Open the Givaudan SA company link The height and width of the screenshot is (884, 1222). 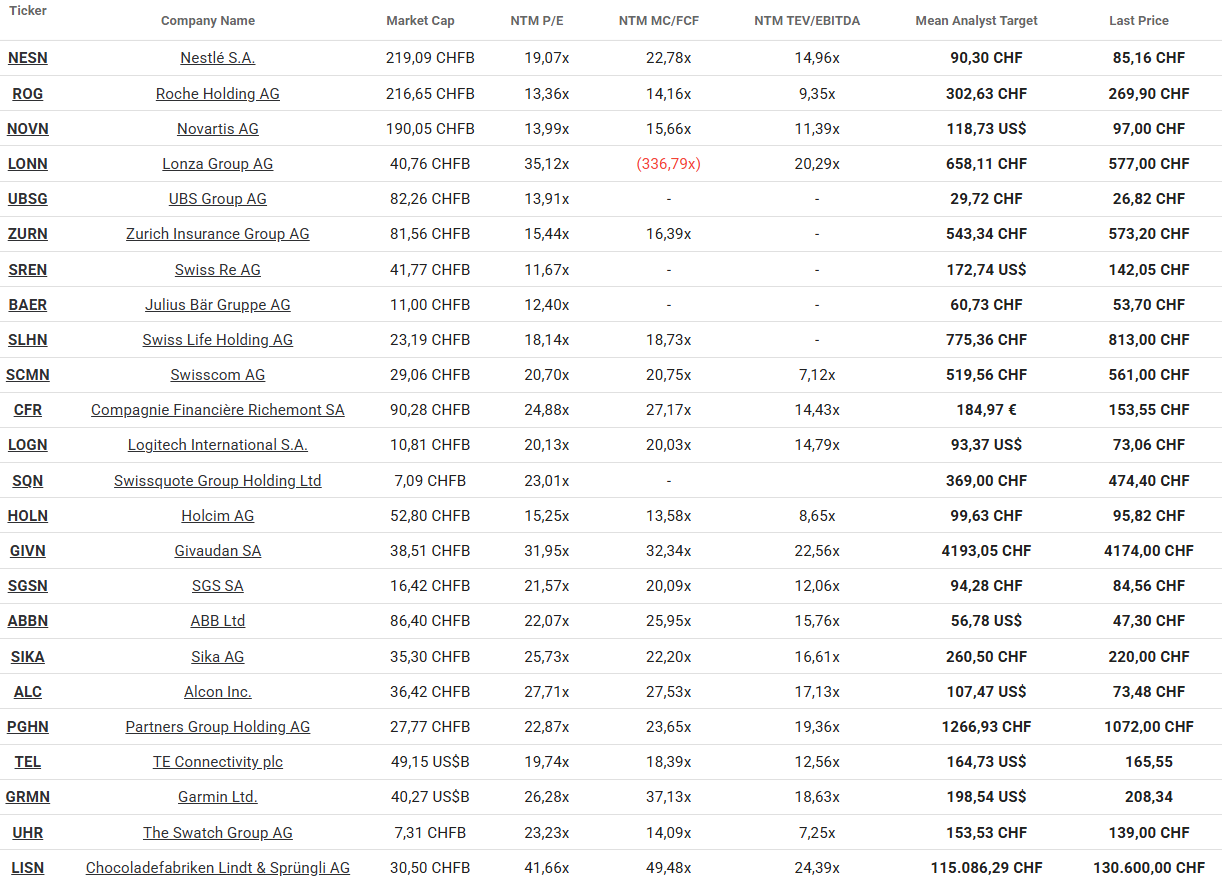217,551
